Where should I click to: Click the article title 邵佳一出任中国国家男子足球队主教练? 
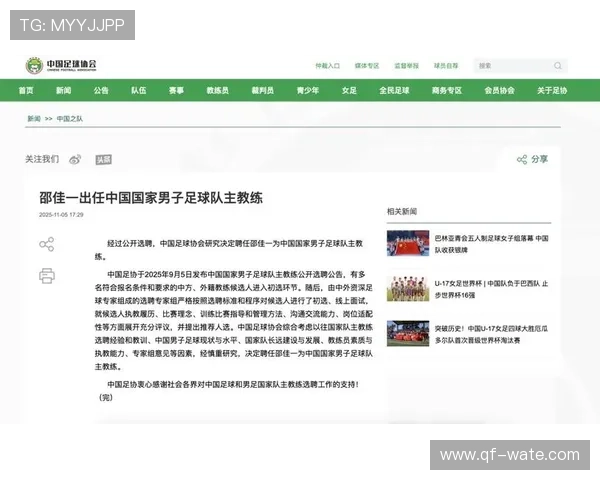[x=151, y=198]
